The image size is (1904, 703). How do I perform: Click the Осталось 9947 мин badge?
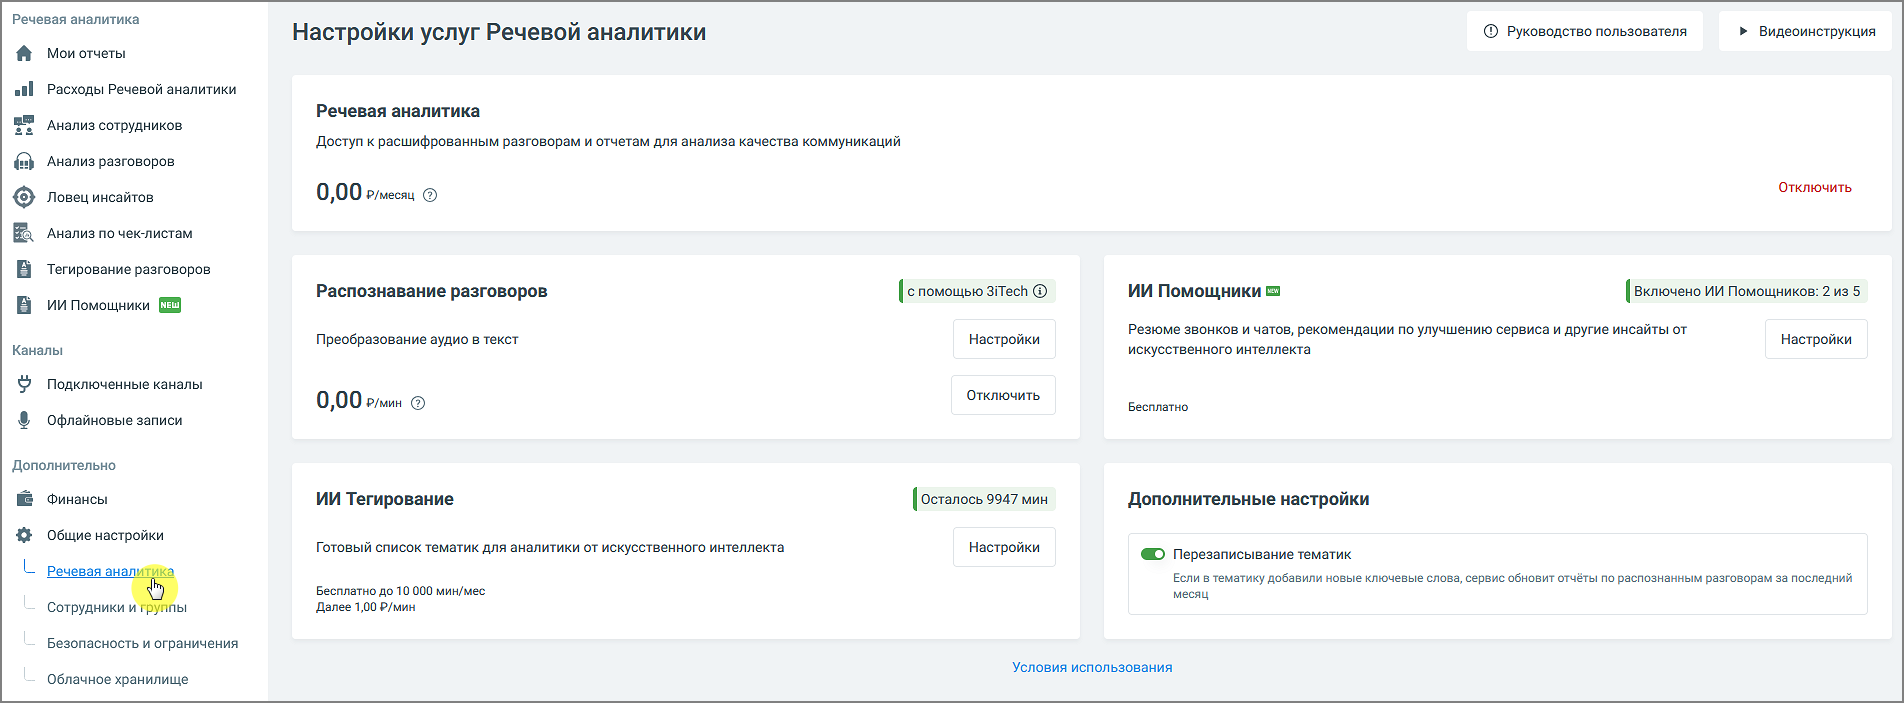[984, 499]
